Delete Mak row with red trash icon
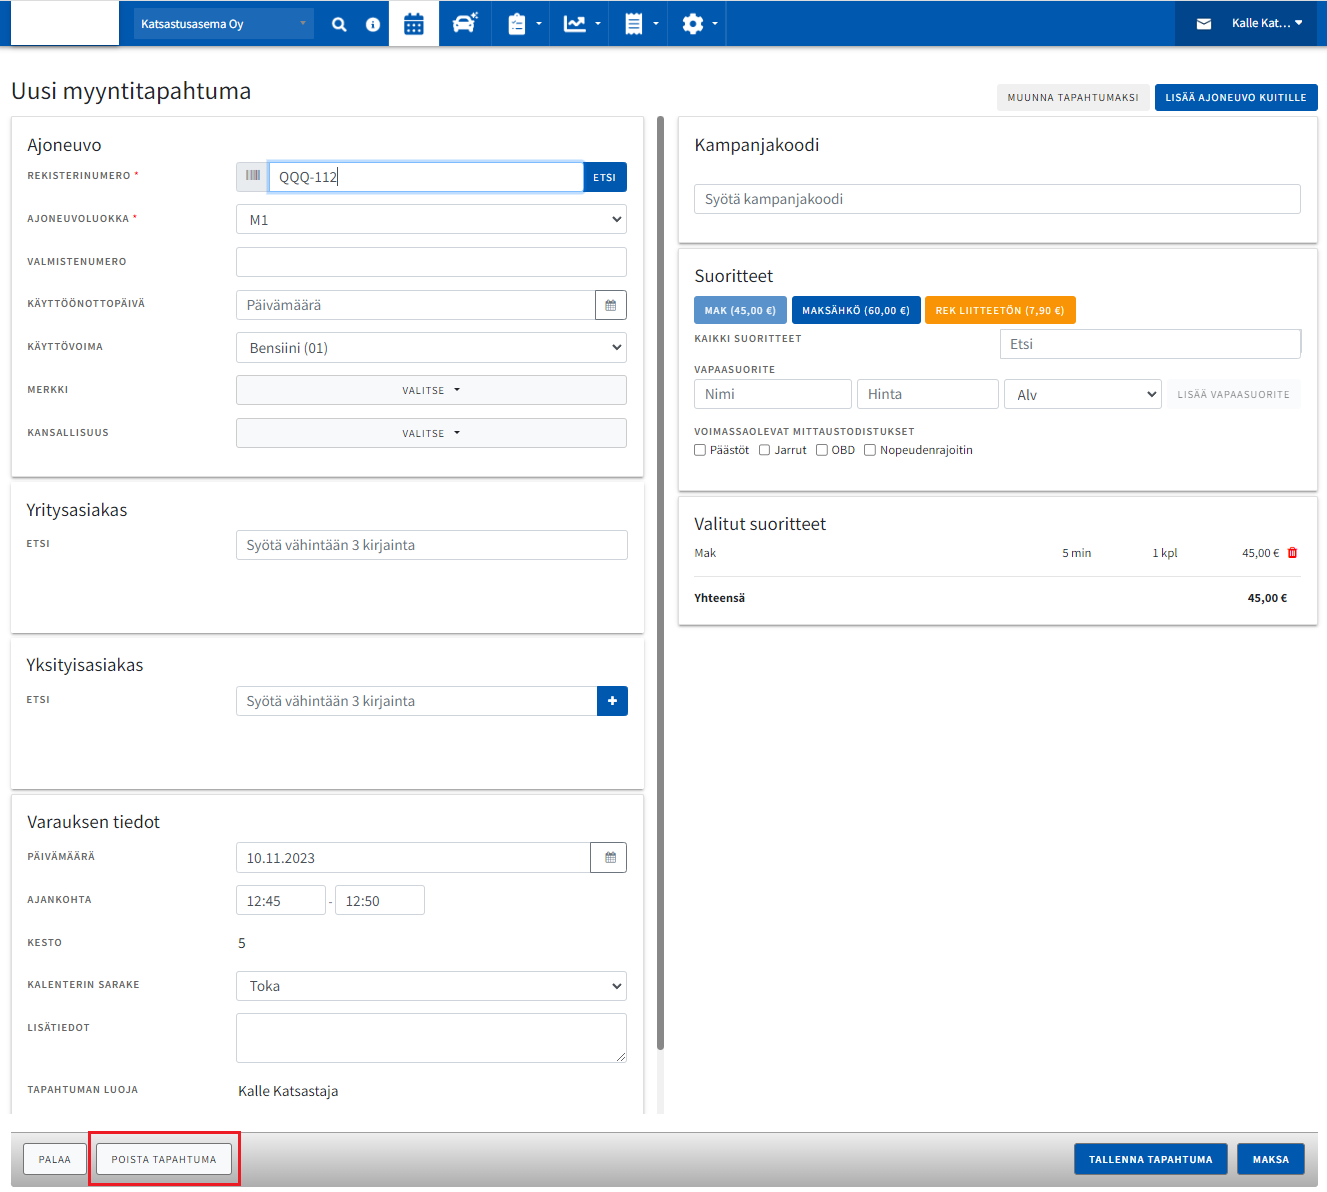Image resolution: width=1327 pixels, height=1192 pixels. point(1292,553)
